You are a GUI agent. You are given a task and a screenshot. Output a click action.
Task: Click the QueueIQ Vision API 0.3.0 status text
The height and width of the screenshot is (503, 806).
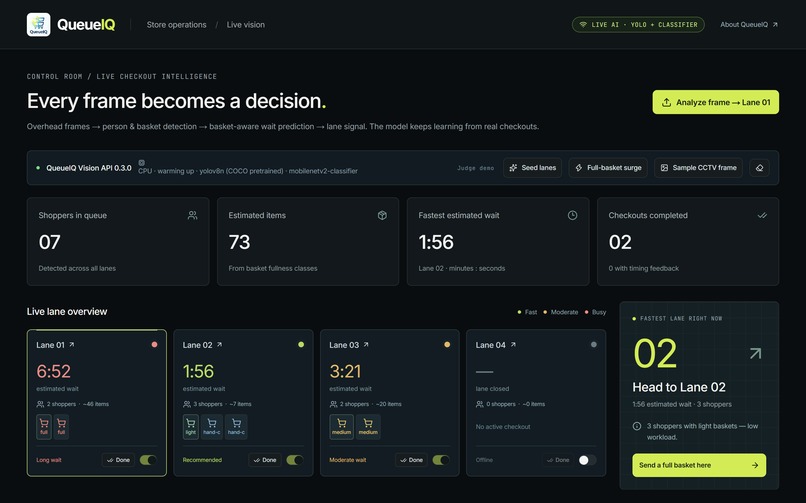click(x=88, y=168)
